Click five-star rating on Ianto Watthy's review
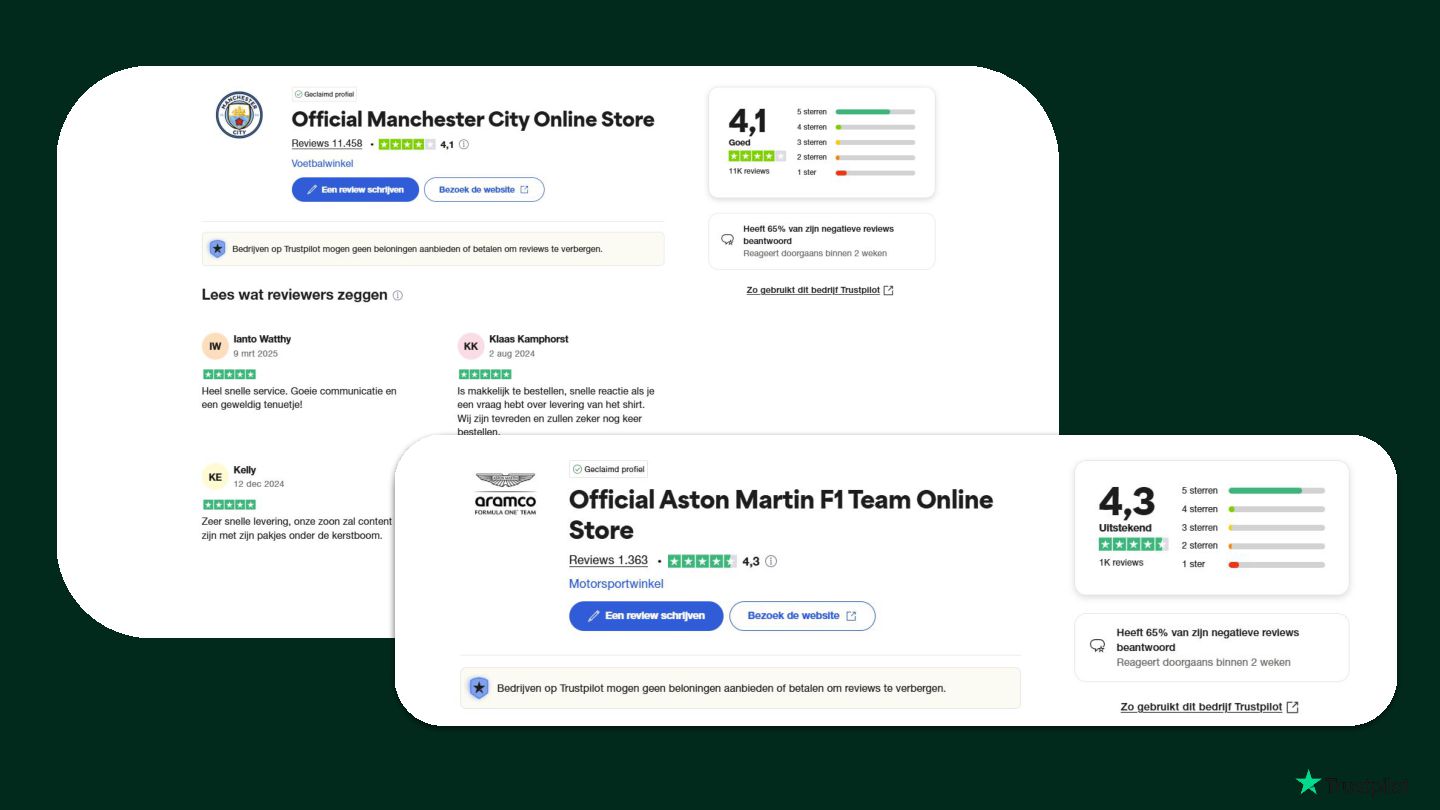 (x=229, y=374)
